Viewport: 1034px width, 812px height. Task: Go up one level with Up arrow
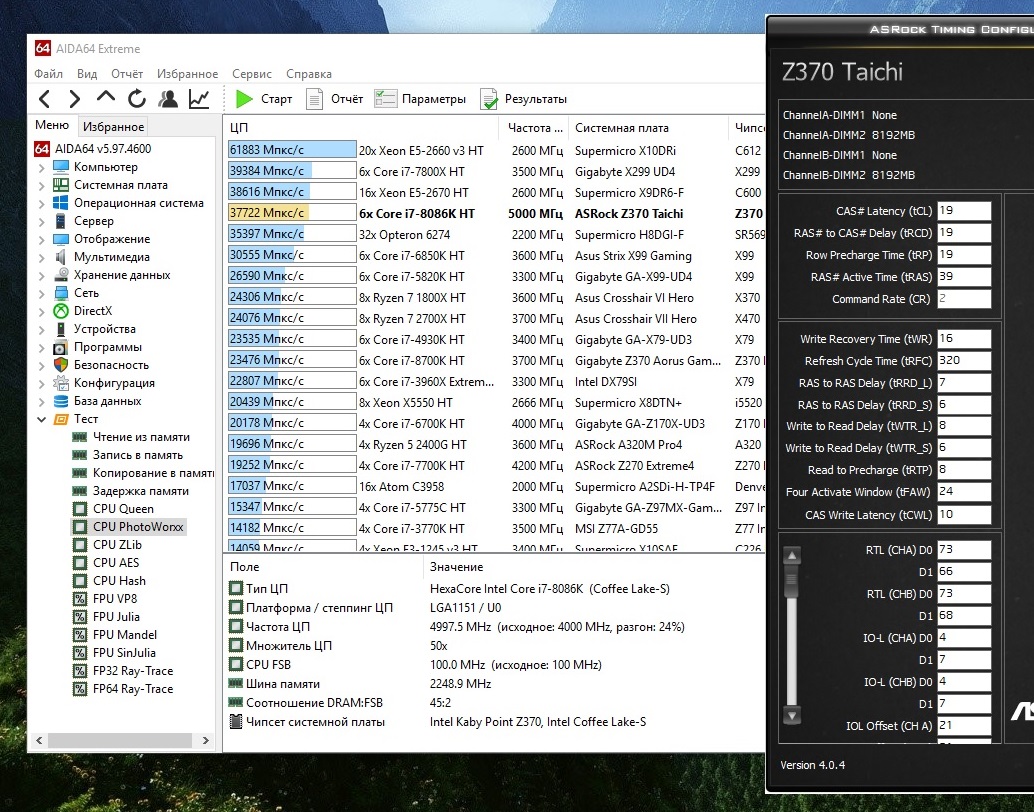[106, 98]
